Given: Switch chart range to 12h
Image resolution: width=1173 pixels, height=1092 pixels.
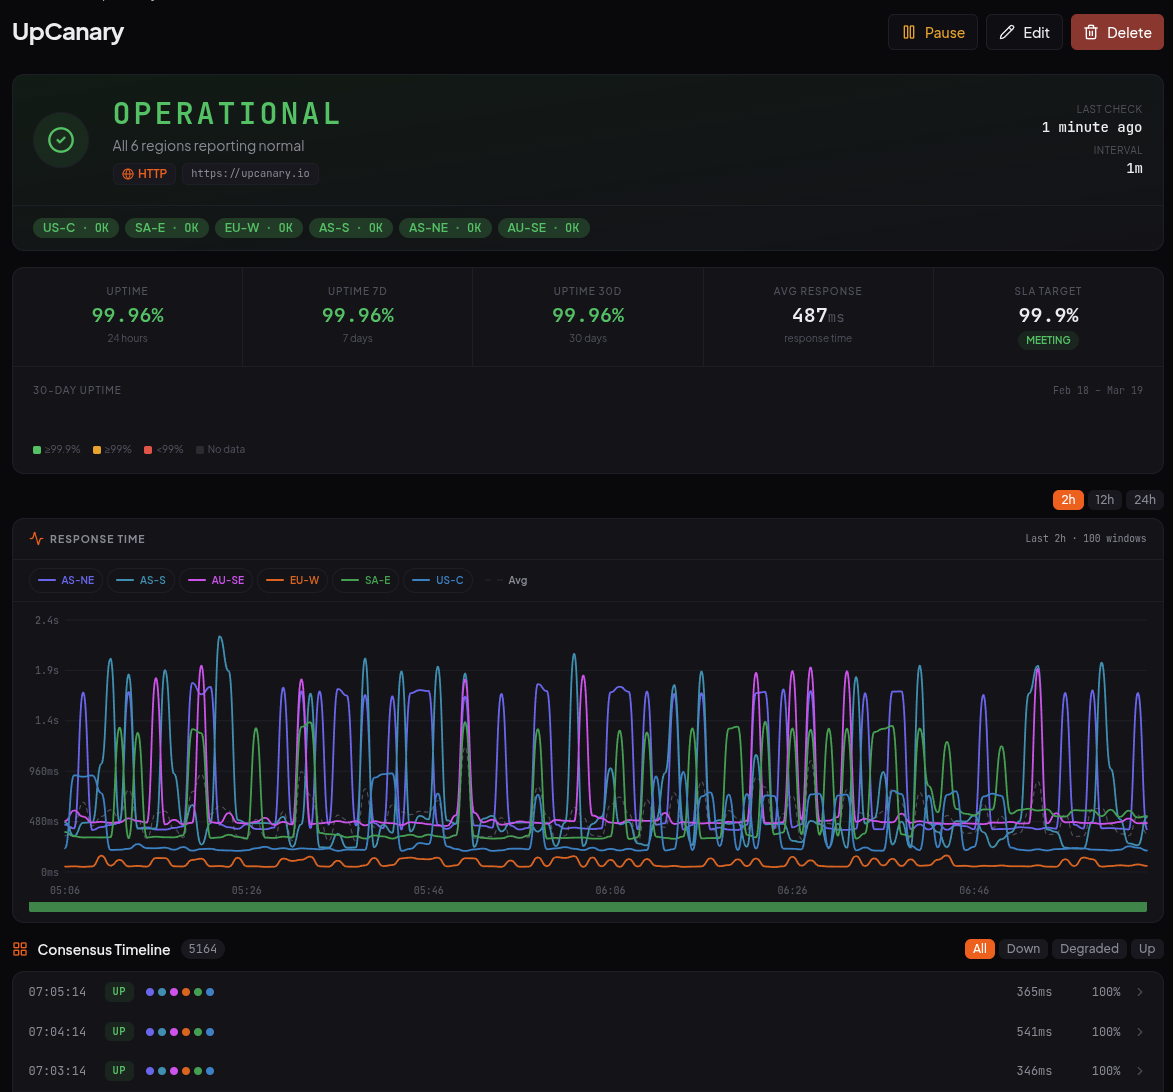Looking at the screenshot, I should (x=1104, y=500).
